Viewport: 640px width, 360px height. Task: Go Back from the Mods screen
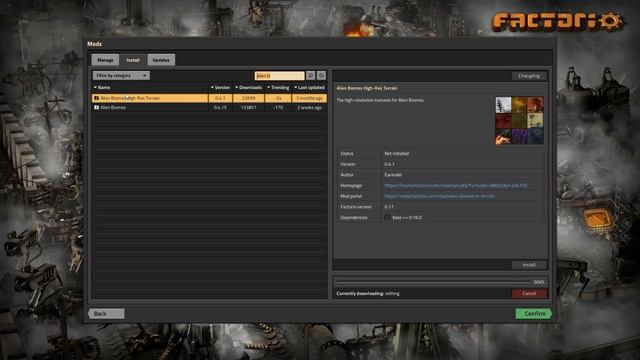click(107, 313)
